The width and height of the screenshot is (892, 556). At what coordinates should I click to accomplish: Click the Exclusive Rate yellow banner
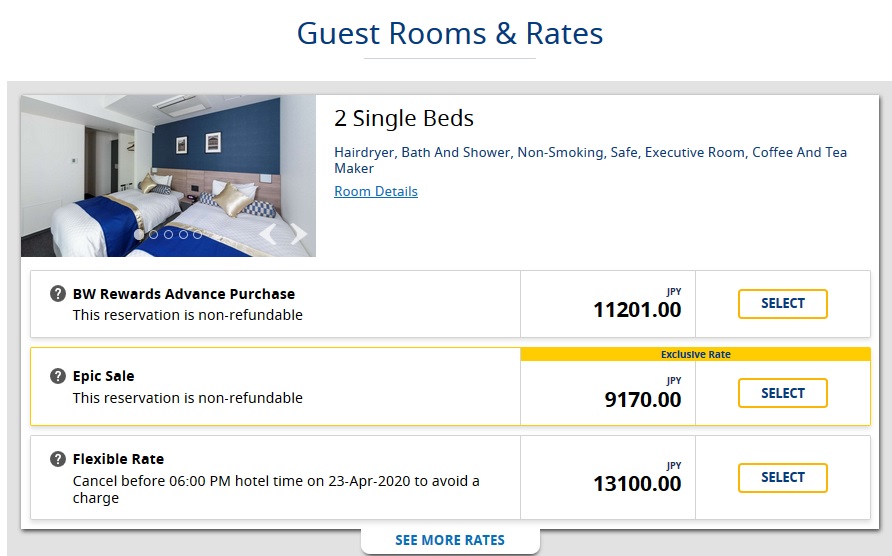tap(695, 354)
